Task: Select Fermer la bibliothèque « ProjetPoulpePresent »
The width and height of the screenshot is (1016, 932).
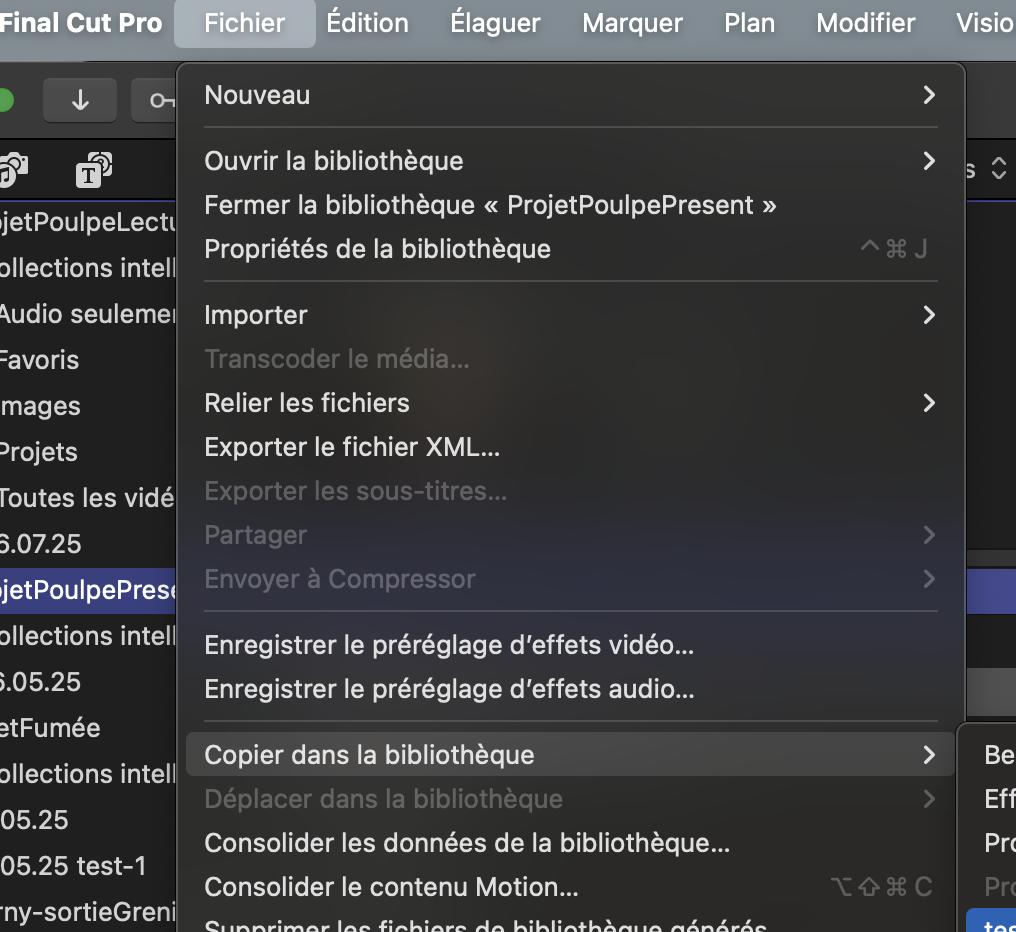Action: click(x=490, y=205)
